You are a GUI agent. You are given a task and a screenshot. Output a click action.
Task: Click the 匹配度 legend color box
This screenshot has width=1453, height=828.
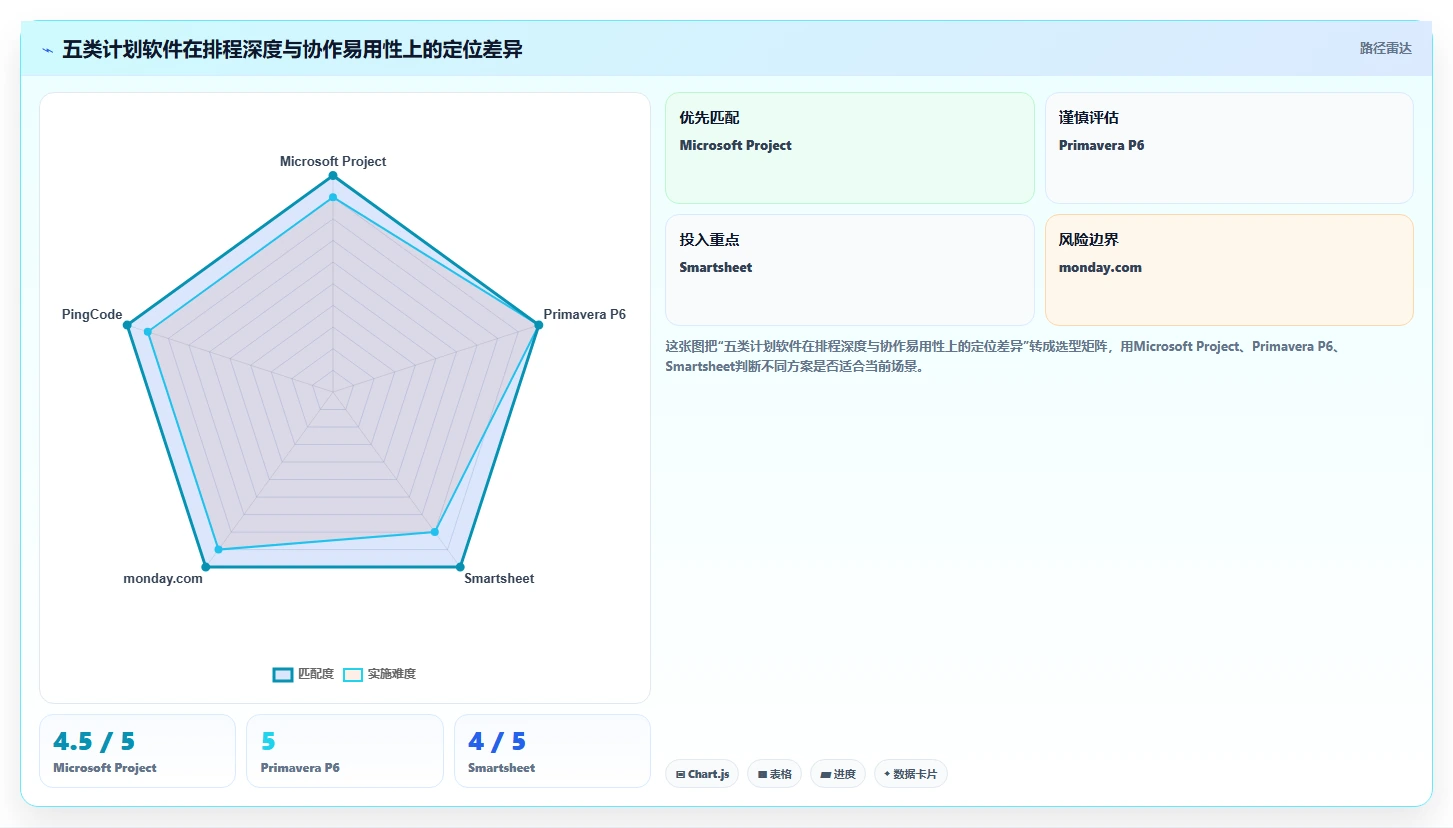click(283, 674)
